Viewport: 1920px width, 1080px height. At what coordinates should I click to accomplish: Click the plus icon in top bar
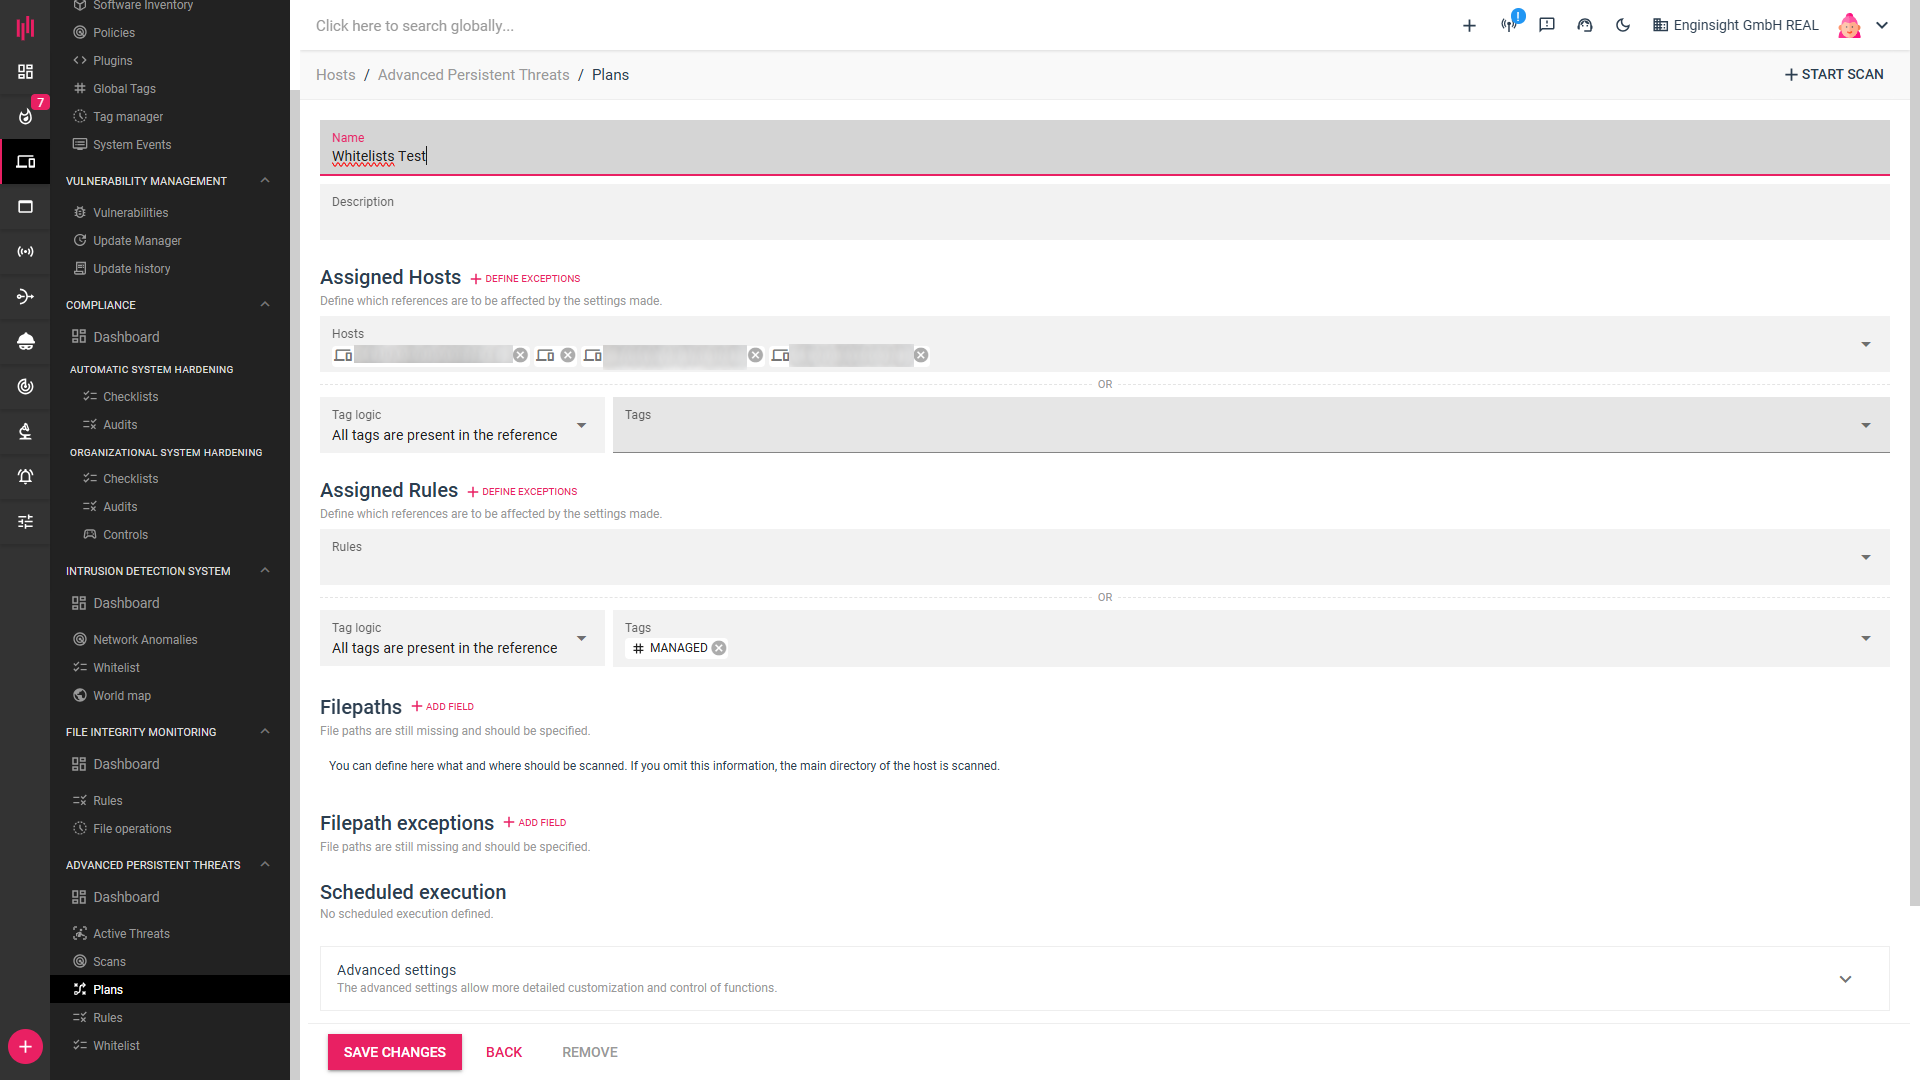pyautogui.click(x=1469, y=25)
